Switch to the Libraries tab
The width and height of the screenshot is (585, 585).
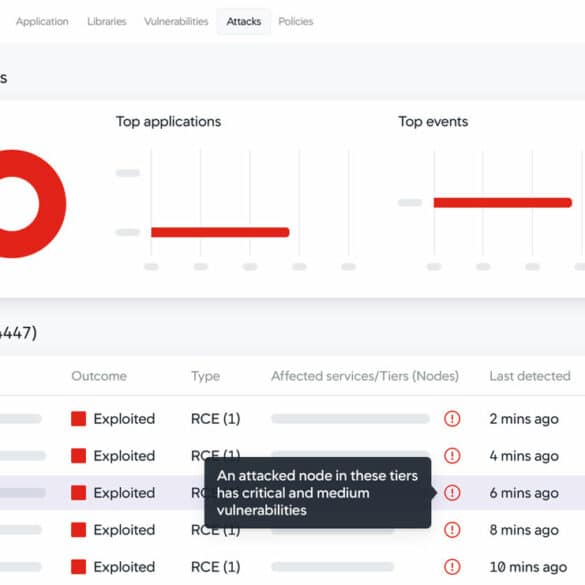tap(107, 21)
